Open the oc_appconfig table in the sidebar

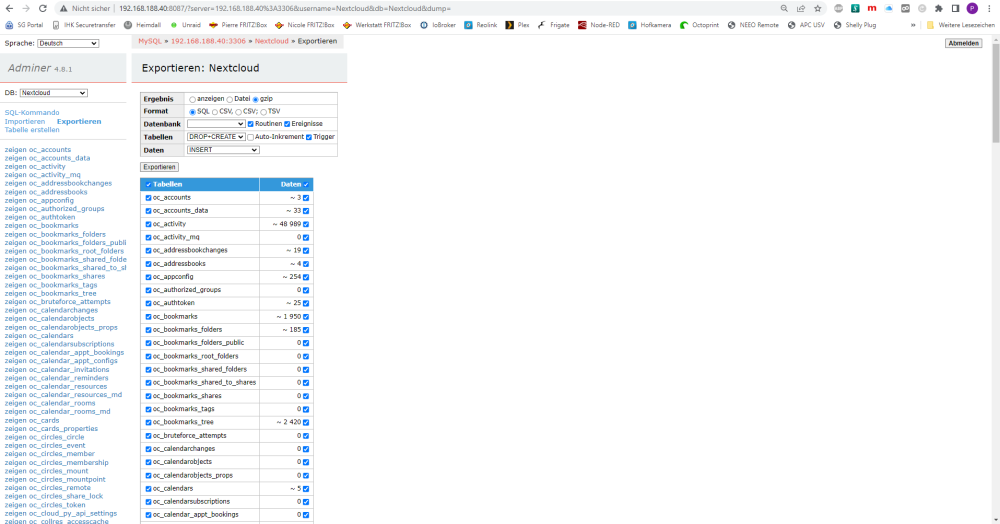[52, 200]
